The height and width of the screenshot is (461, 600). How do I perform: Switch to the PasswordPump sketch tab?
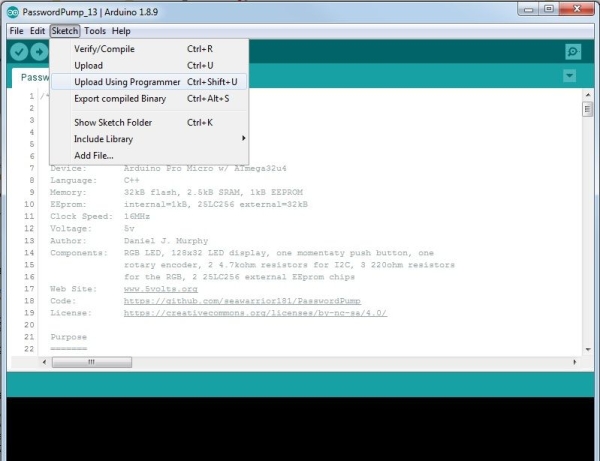[31, 78]
